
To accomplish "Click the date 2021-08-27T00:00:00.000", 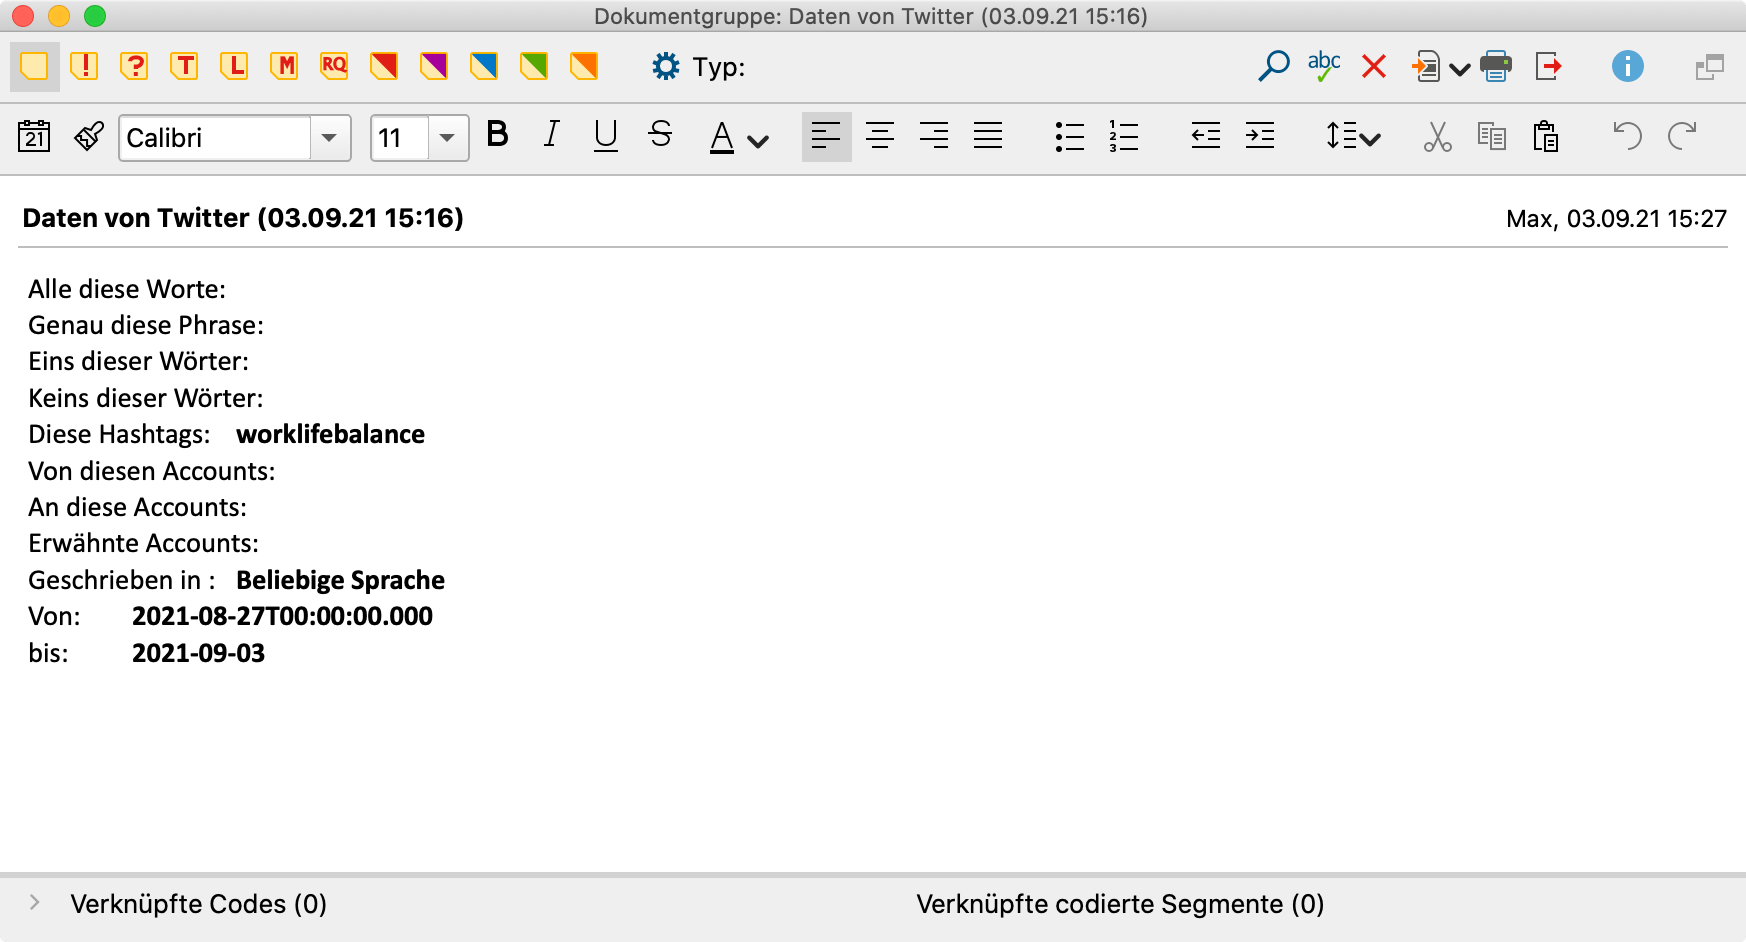I will (282, 616).
